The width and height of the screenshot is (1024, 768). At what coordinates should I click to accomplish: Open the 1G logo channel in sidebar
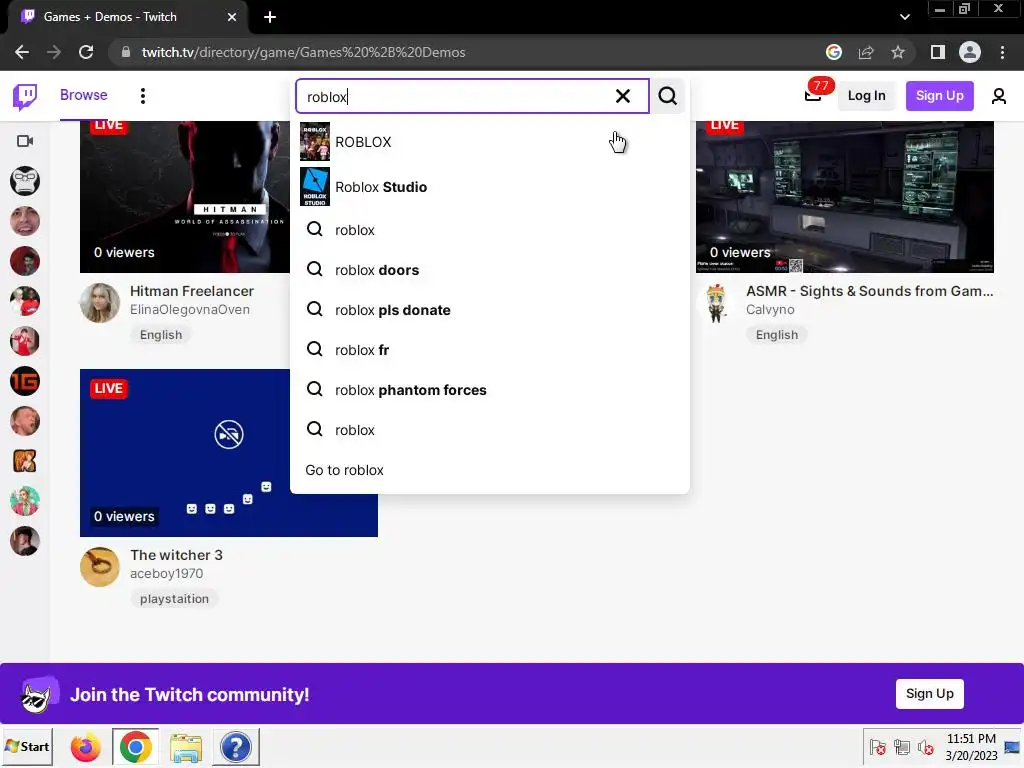coord(25,381)
